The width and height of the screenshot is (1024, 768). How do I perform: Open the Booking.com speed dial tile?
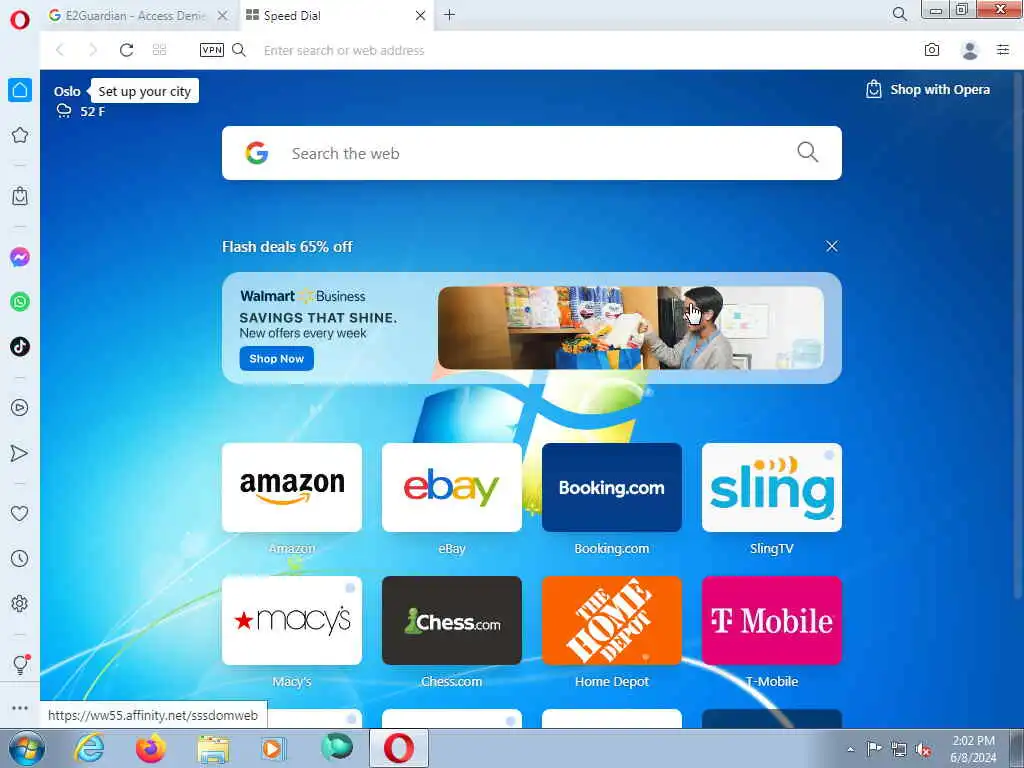[612, 488]
